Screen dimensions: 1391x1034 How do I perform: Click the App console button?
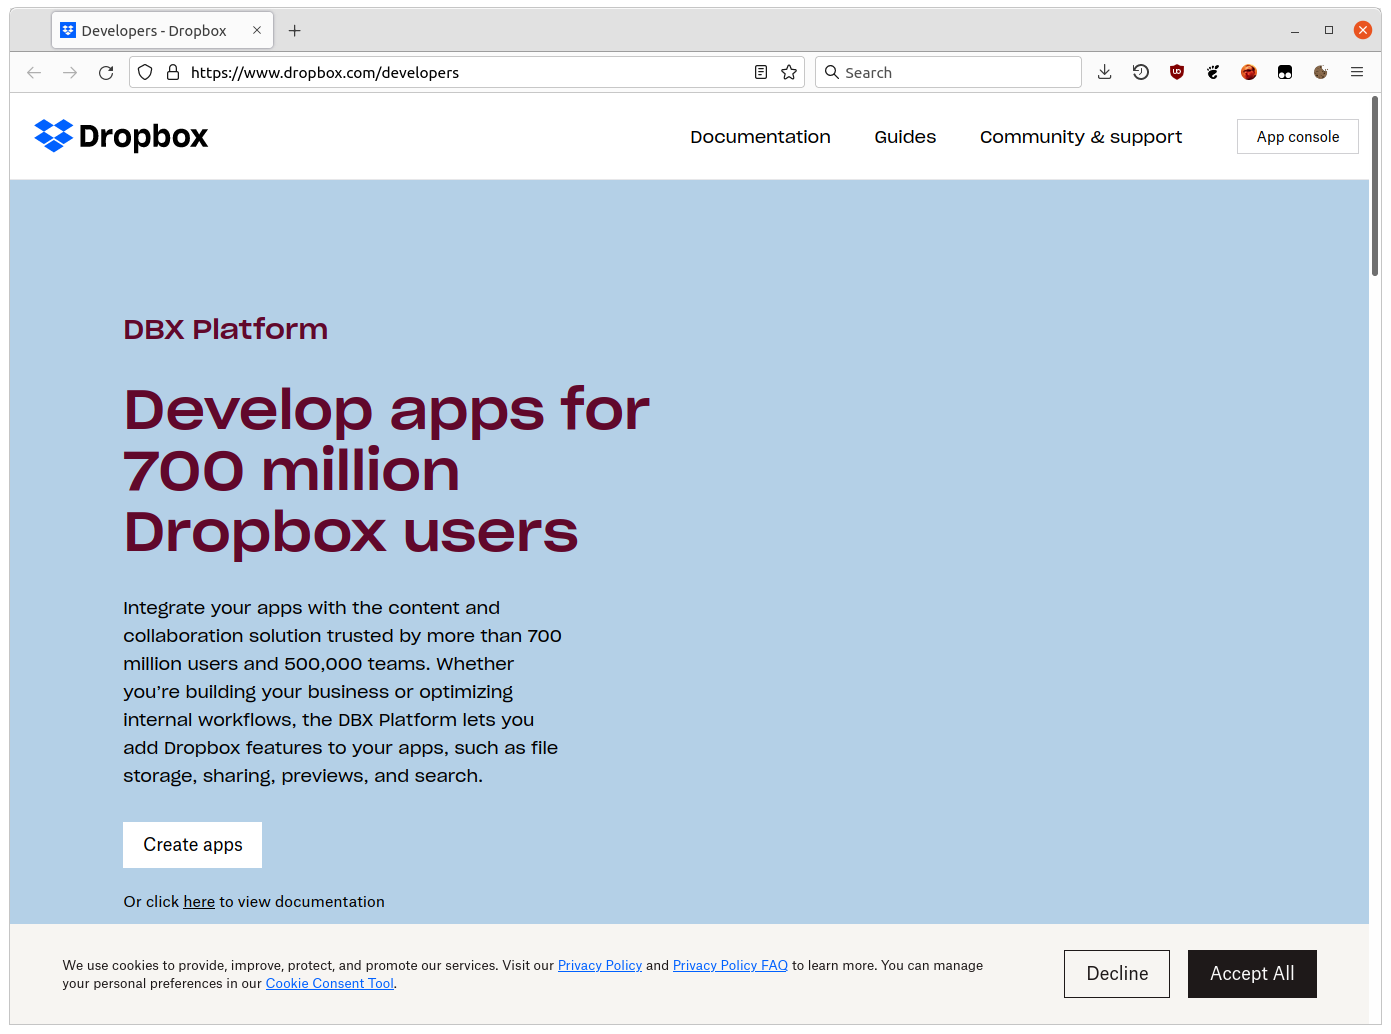click(1298, 137)
